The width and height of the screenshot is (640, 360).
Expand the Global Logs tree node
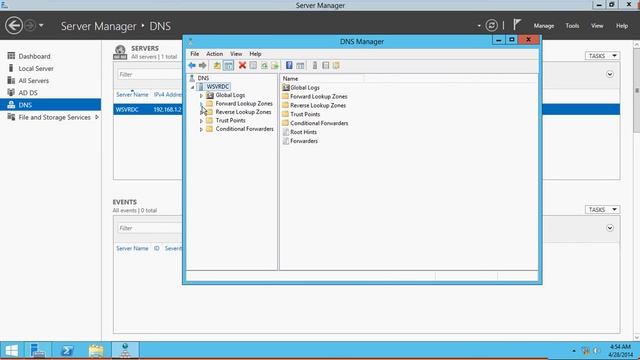coord(201,96)
